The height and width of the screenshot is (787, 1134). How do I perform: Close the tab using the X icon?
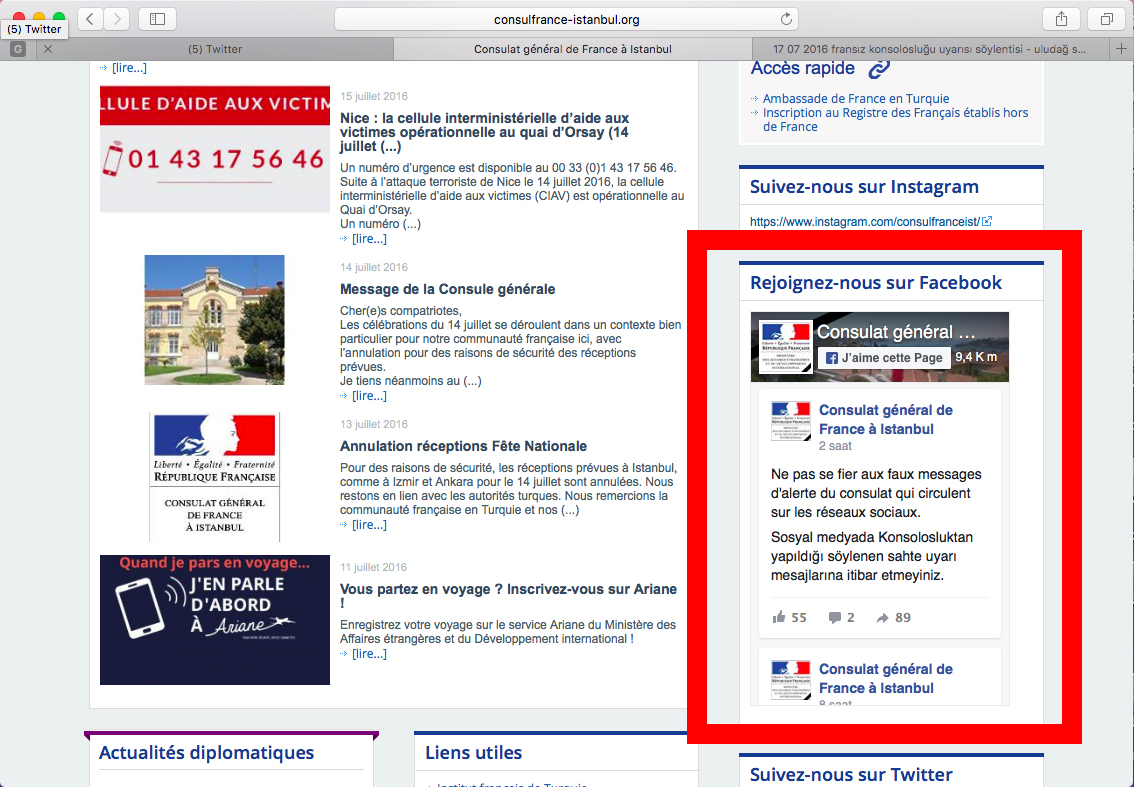coord(48,49)
